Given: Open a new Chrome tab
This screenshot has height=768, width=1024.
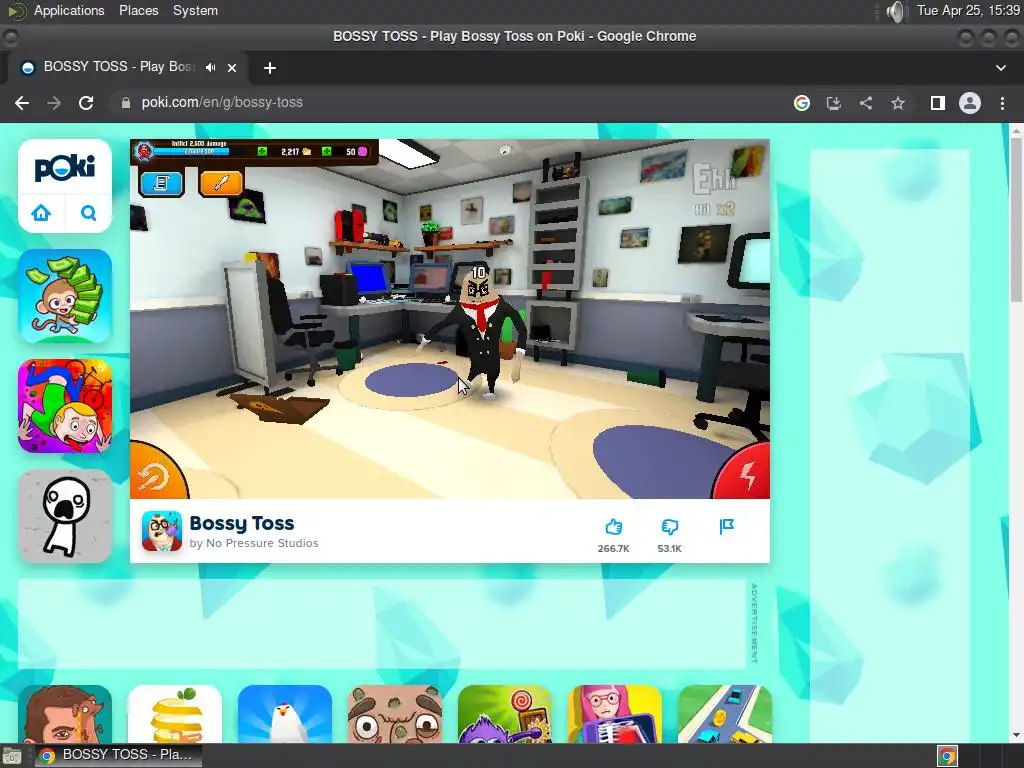Looking at the screenshot, I should click(x=270, y=67).
